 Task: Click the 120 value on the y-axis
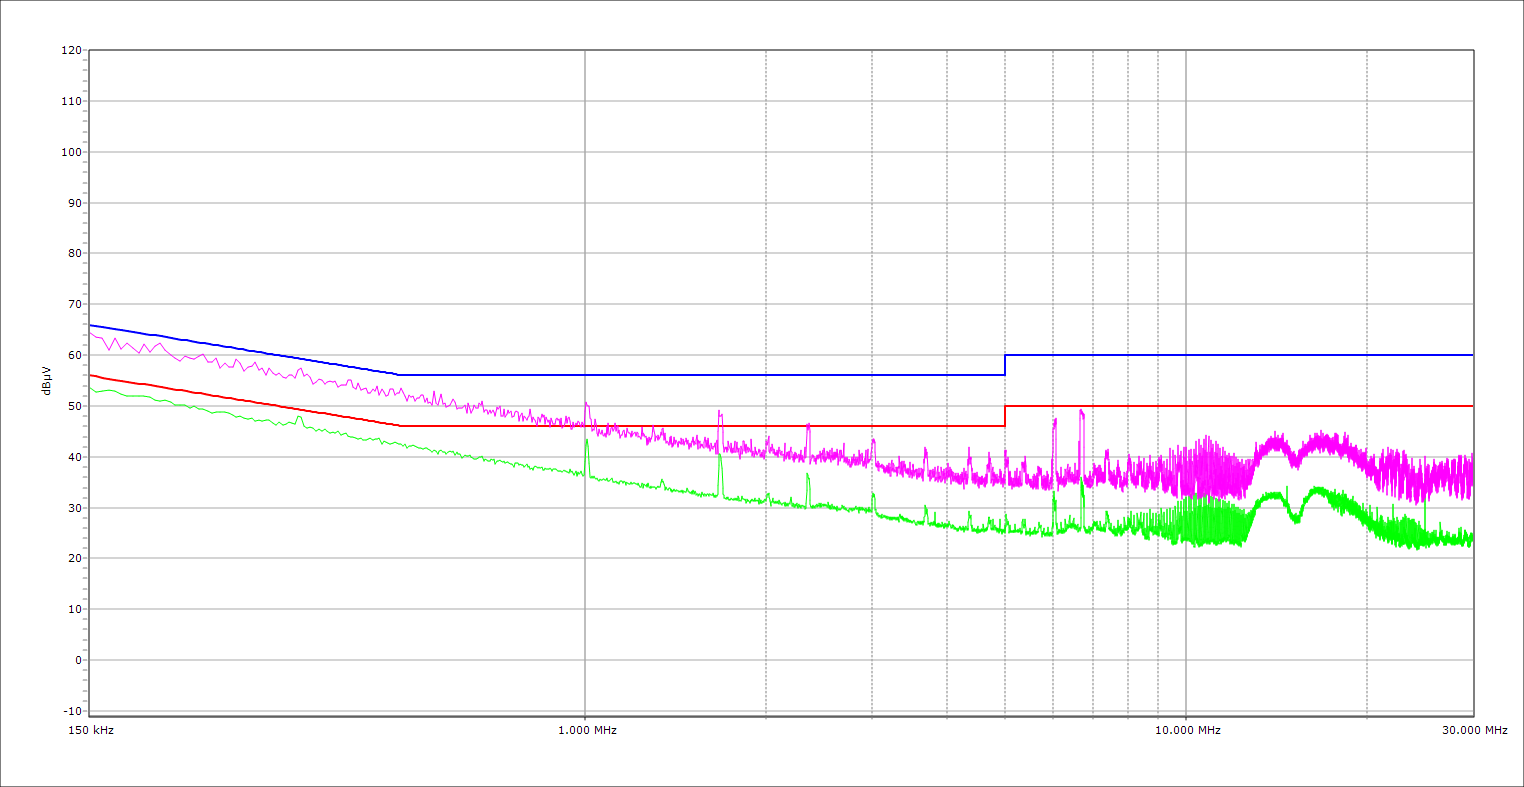(x=71, y=50)
